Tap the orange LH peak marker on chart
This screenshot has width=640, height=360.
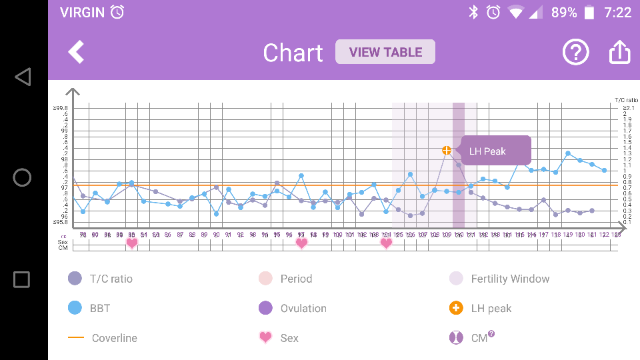click(447, 151)
